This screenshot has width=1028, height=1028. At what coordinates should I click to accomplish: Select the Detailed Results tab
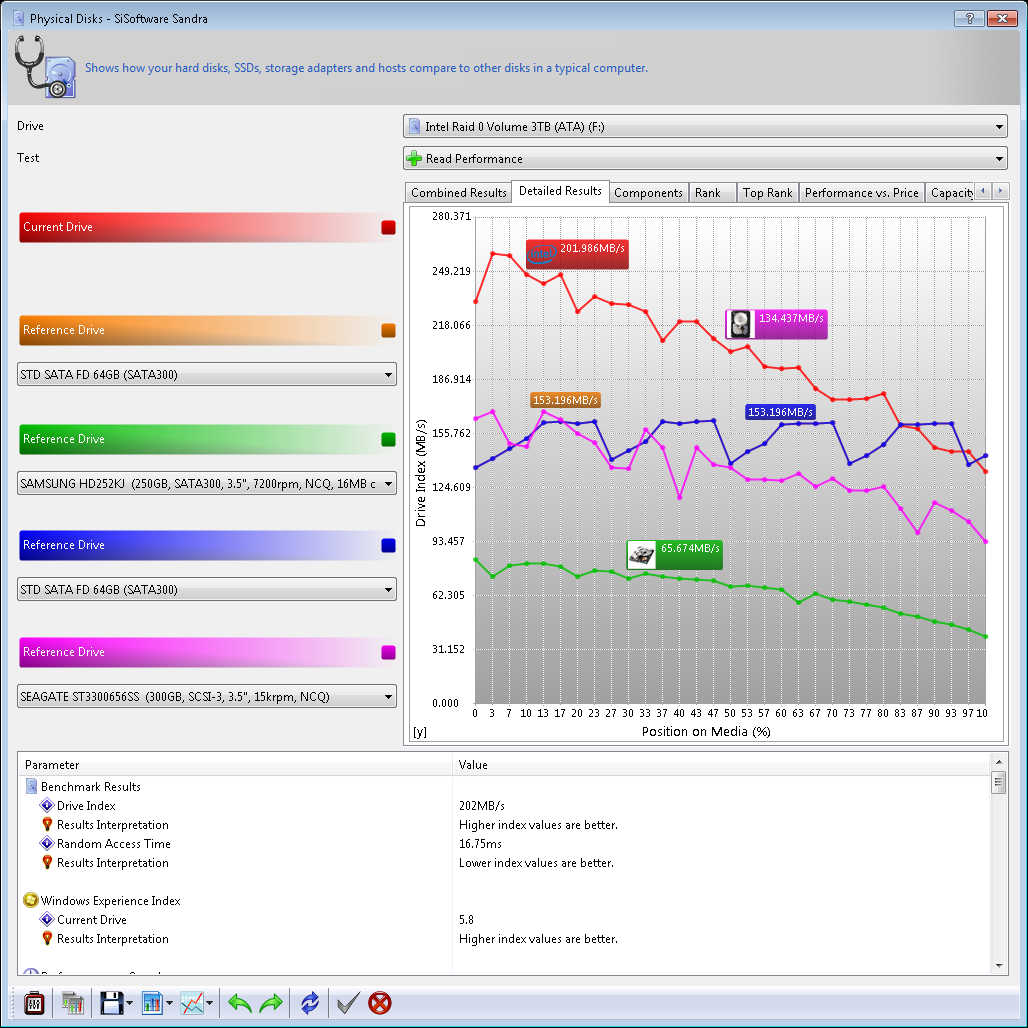[x=560, y=191]
